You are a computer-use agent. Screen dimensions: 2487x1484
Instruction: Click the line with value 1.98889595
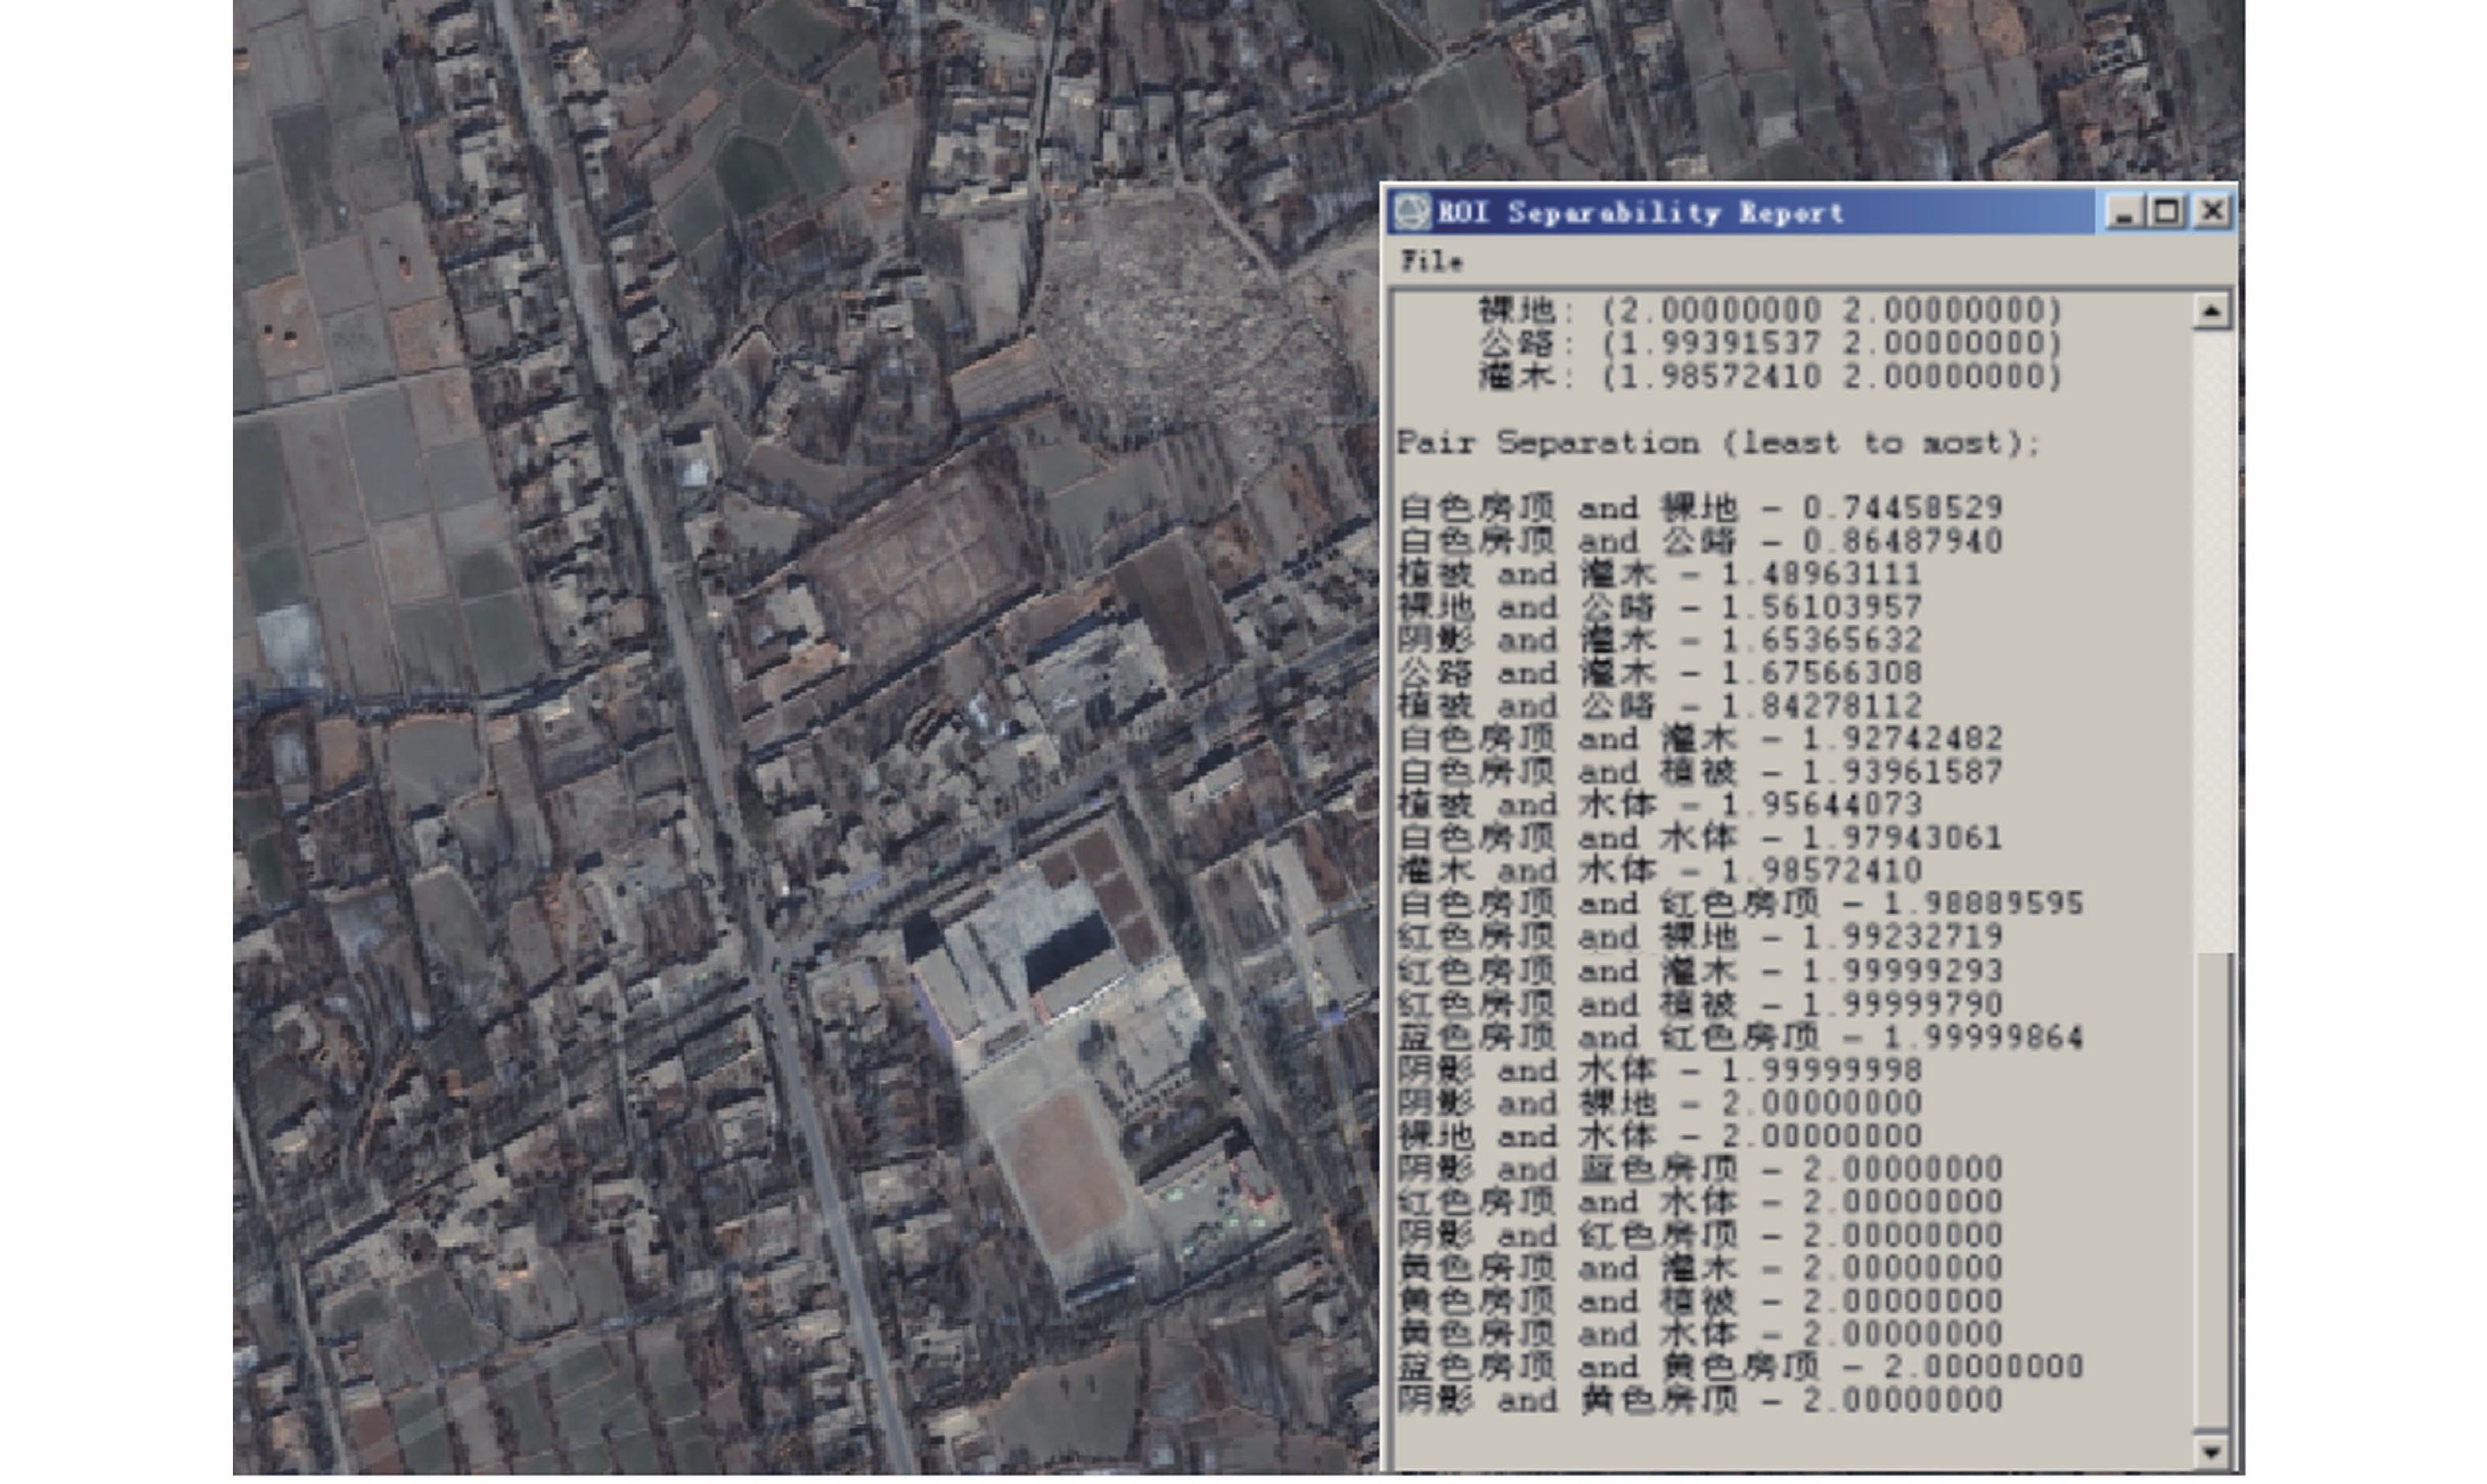coord(1740,904)
